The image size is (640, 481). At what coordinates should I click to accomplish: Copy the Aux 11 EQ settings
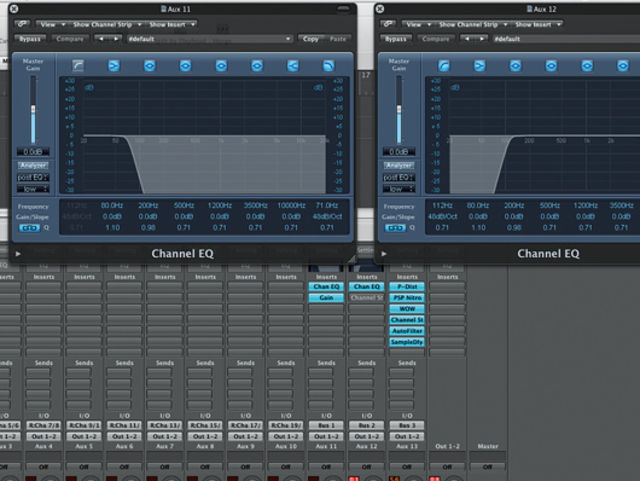tap(311, 39)
